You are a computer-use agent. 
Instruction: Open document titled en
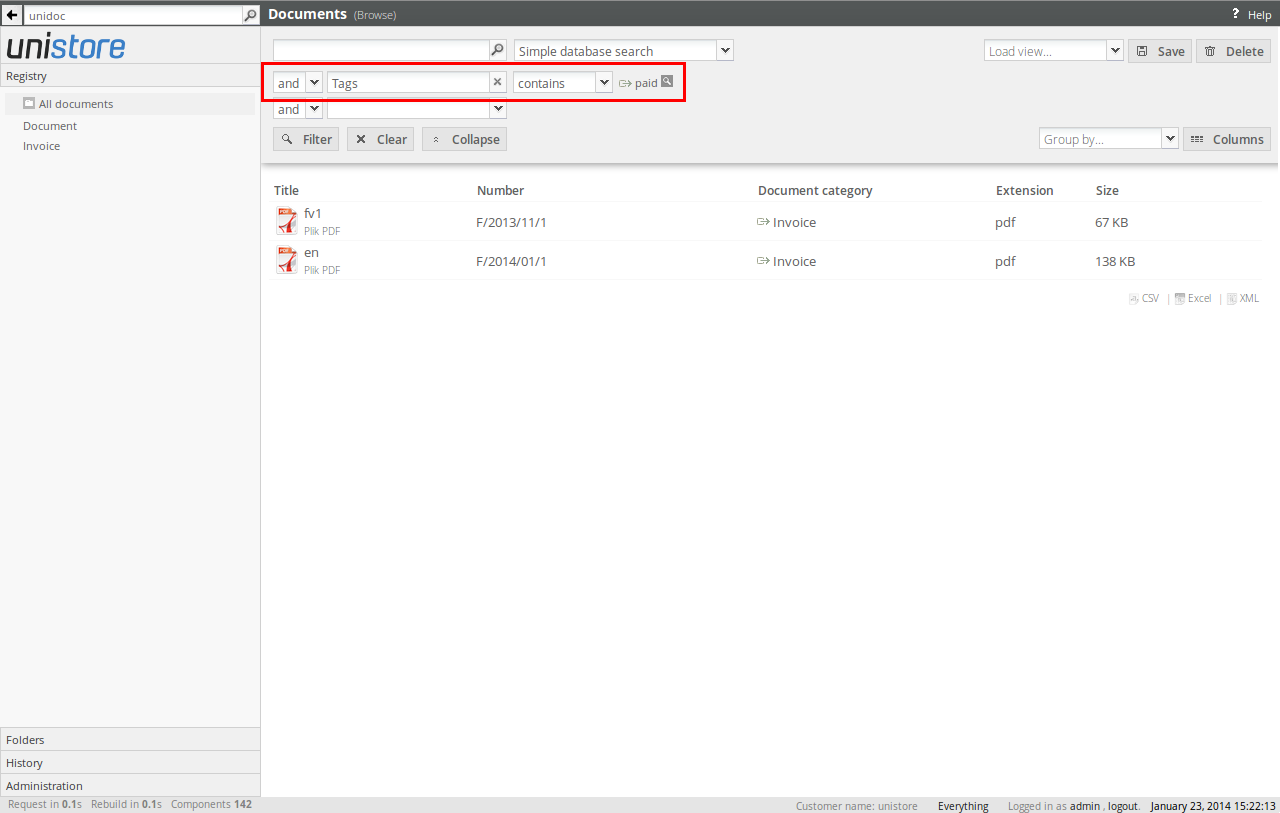pos(311,252)
